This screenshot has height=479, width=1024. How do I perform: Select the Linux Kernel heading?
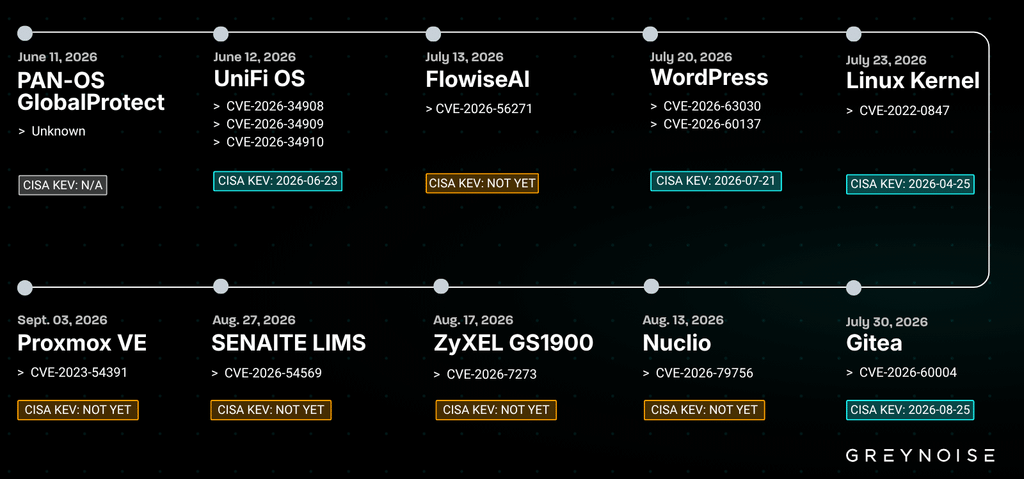(x=913, y=81)
